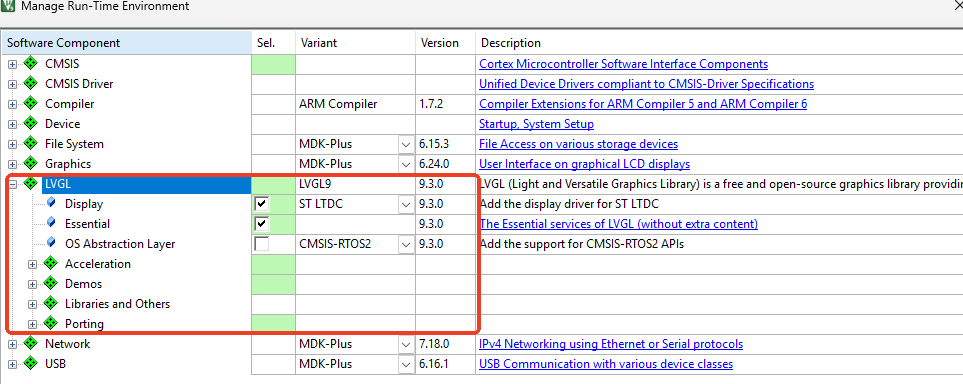The image size is (963, 384).
Task: Click the blue component icon next to Display
Action: click(x=51, y=203)
